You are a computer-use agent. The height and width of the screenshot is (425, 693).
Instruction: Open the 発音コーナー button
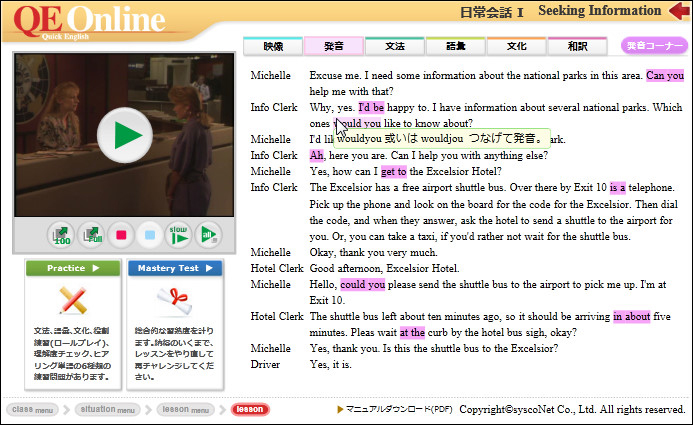pyautogui.click(x=655, y=46)
